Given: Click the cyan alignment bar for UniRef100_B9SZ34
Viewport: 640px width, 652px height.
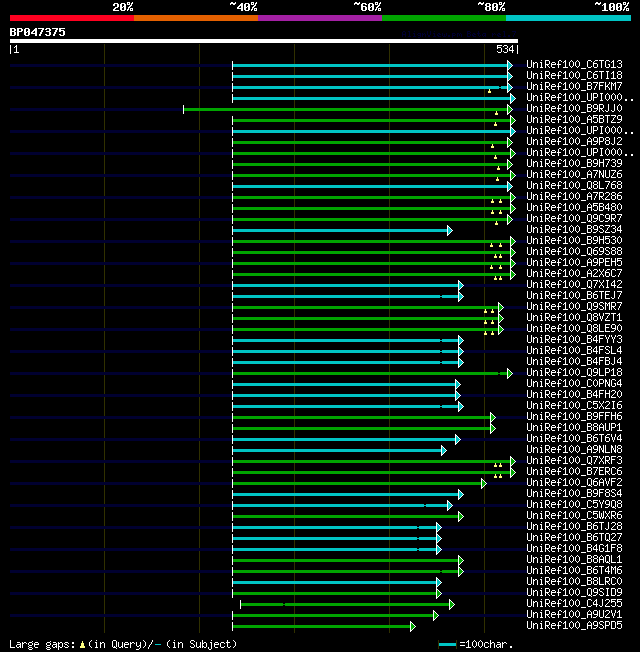Looking at the screenshot, I should coord(340,230).
